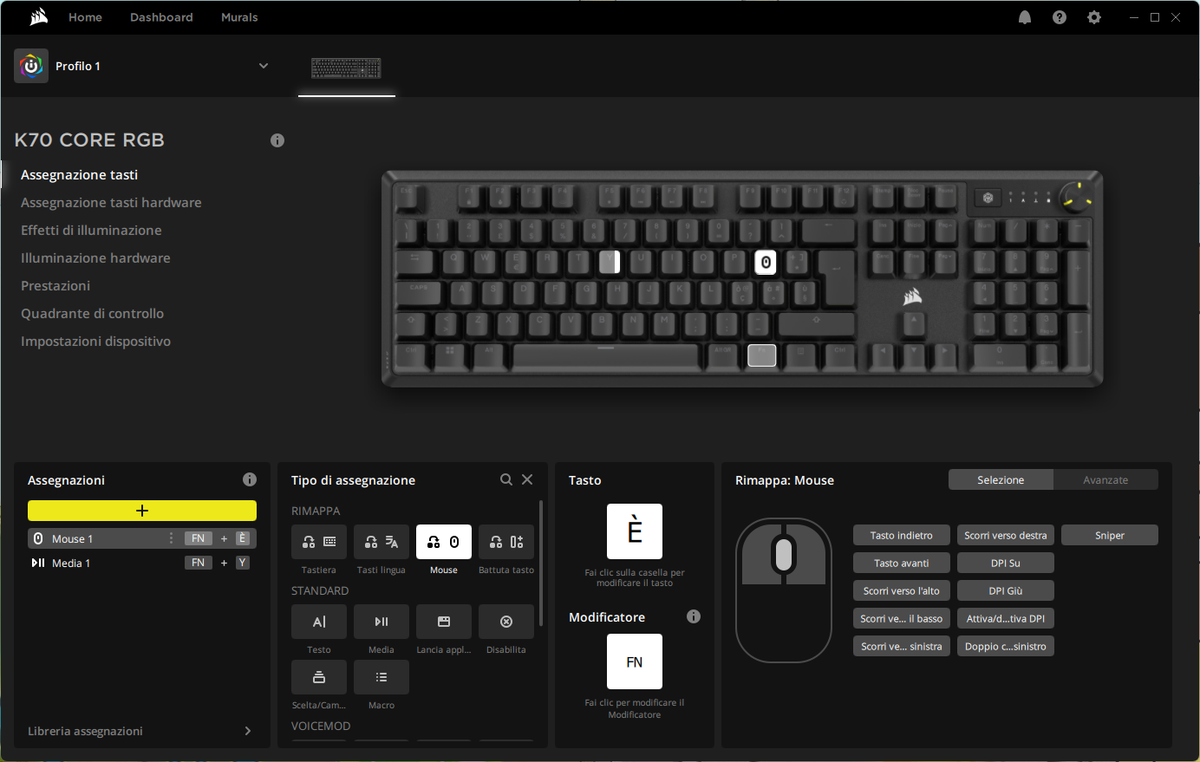Open the settings gear icon
Image resolution: width=1200 pixels, height=762 pixels.
(x=1094, y=17)
